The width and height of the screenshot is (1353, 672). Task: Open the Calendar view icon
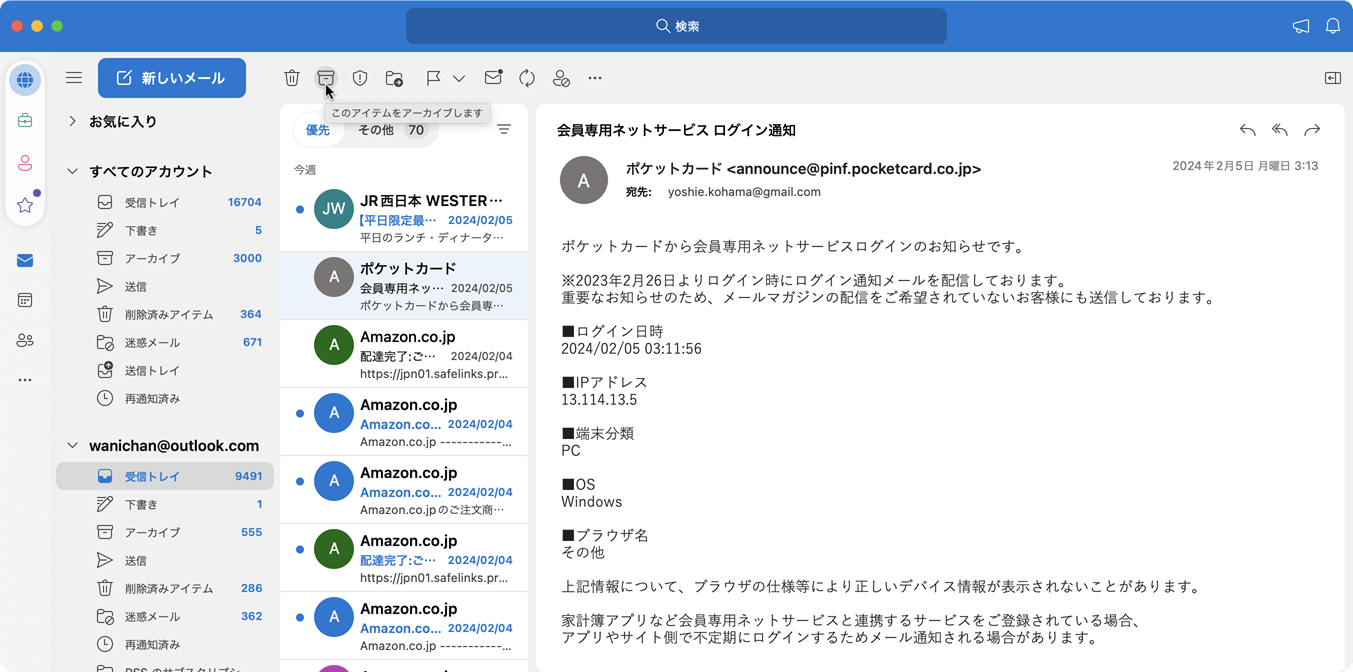click(25, 300)
